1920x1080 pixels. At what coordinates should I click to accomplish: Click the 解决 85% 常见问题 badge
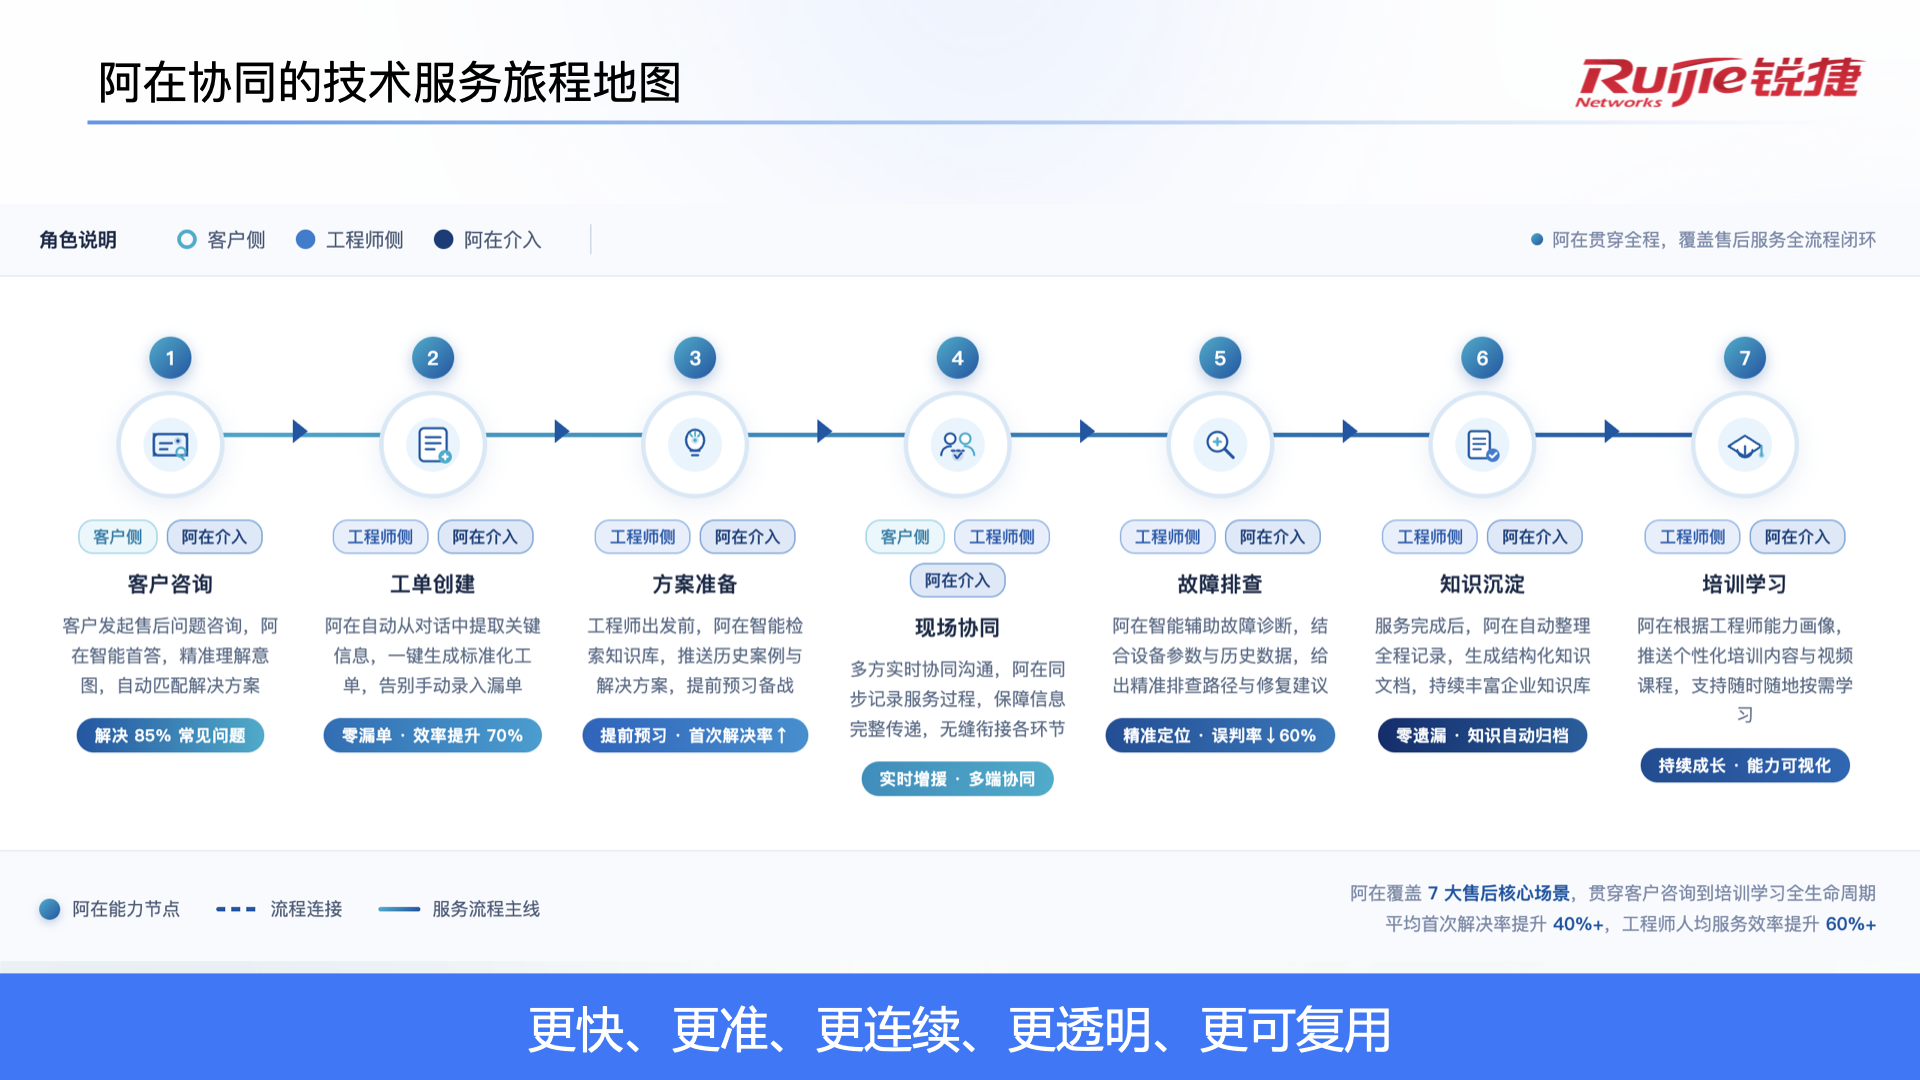[170, 736]
